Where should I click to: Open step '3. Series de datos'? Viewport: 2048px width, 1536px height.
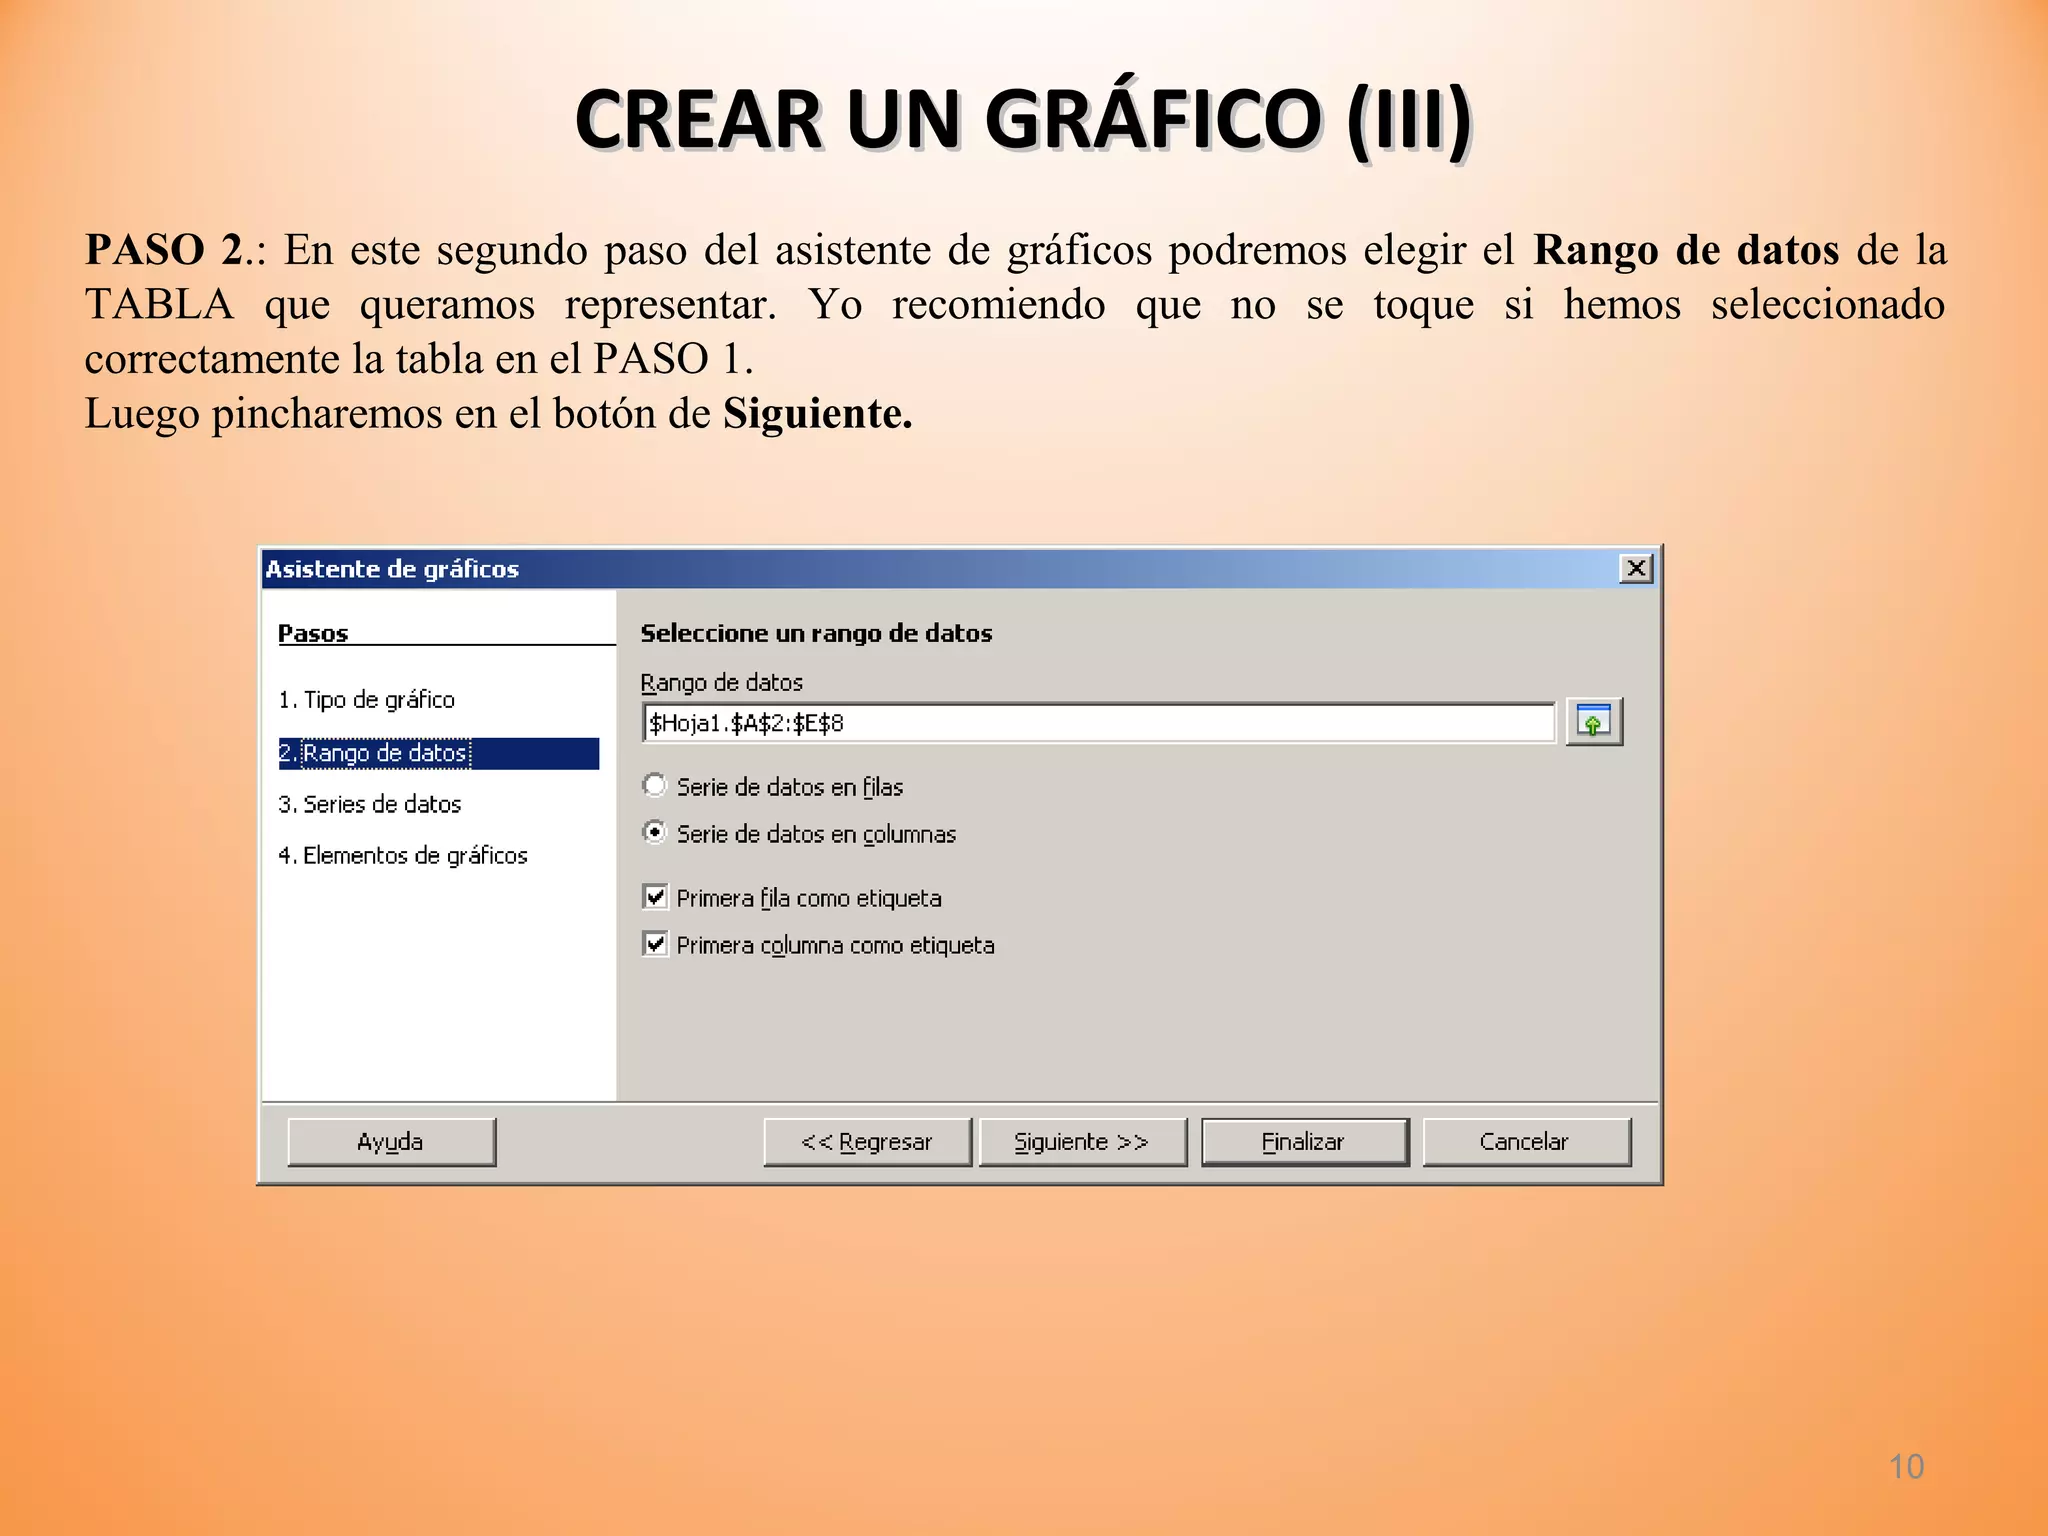[369, 804]
